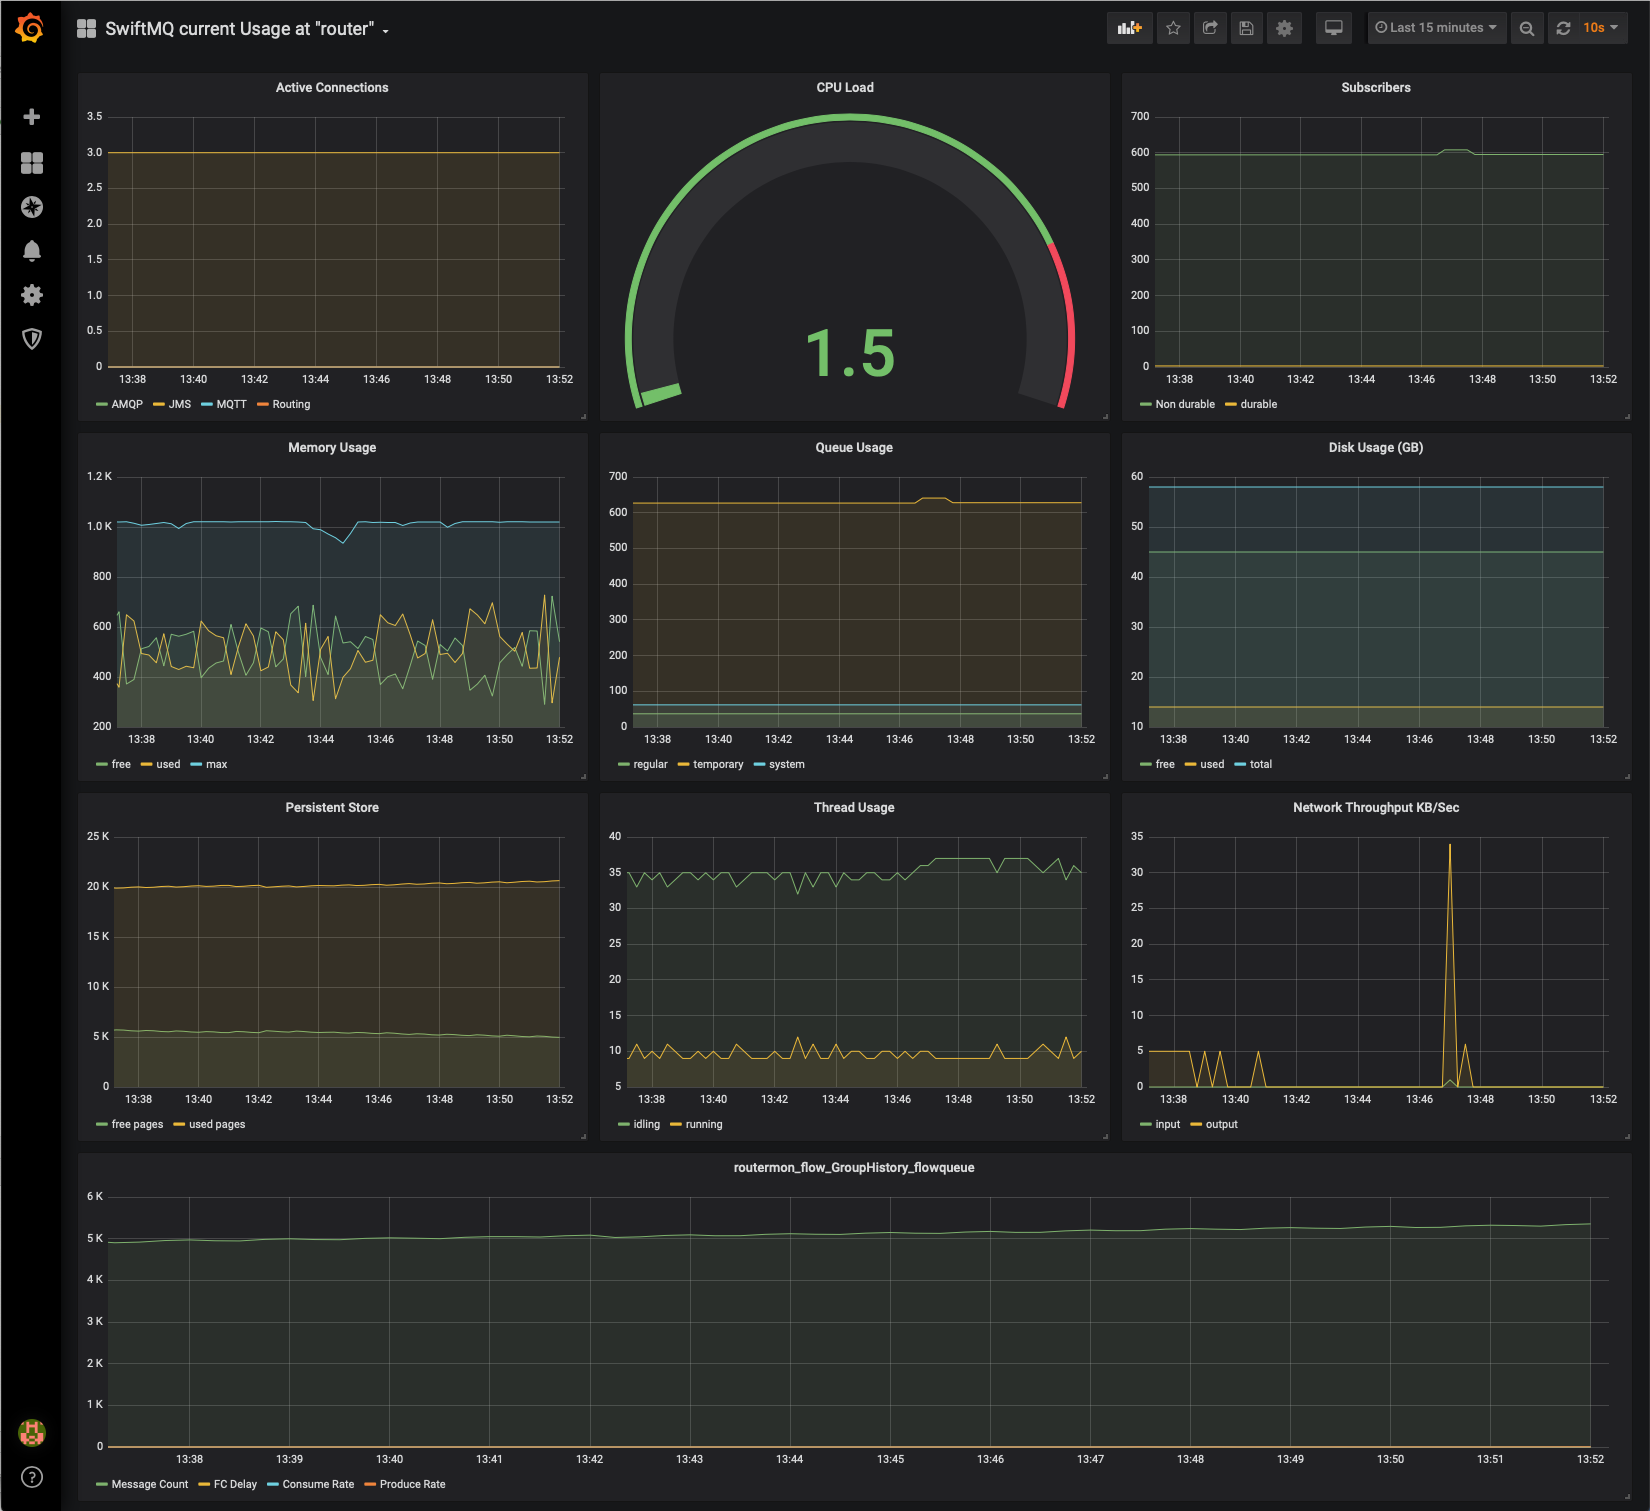Open the Last 15 minutes time picker
1650x1511 pixels.
[x=1436, y=28]
